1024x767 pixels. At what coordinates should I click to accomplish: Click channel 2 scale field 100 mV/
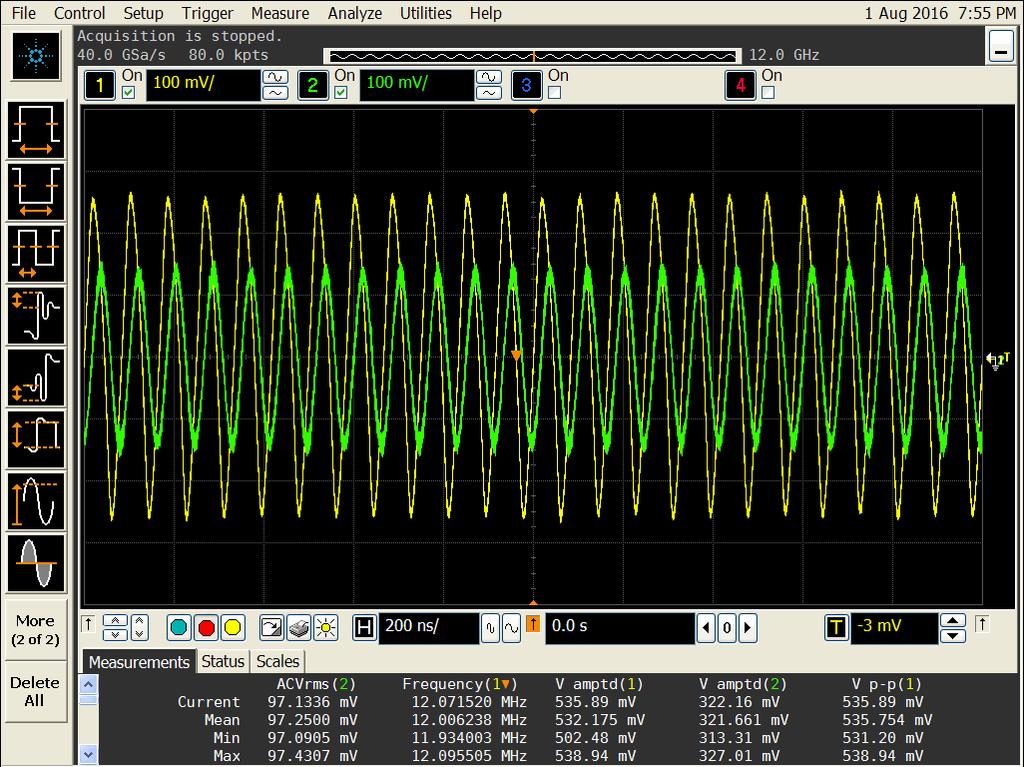coord(417,85)
